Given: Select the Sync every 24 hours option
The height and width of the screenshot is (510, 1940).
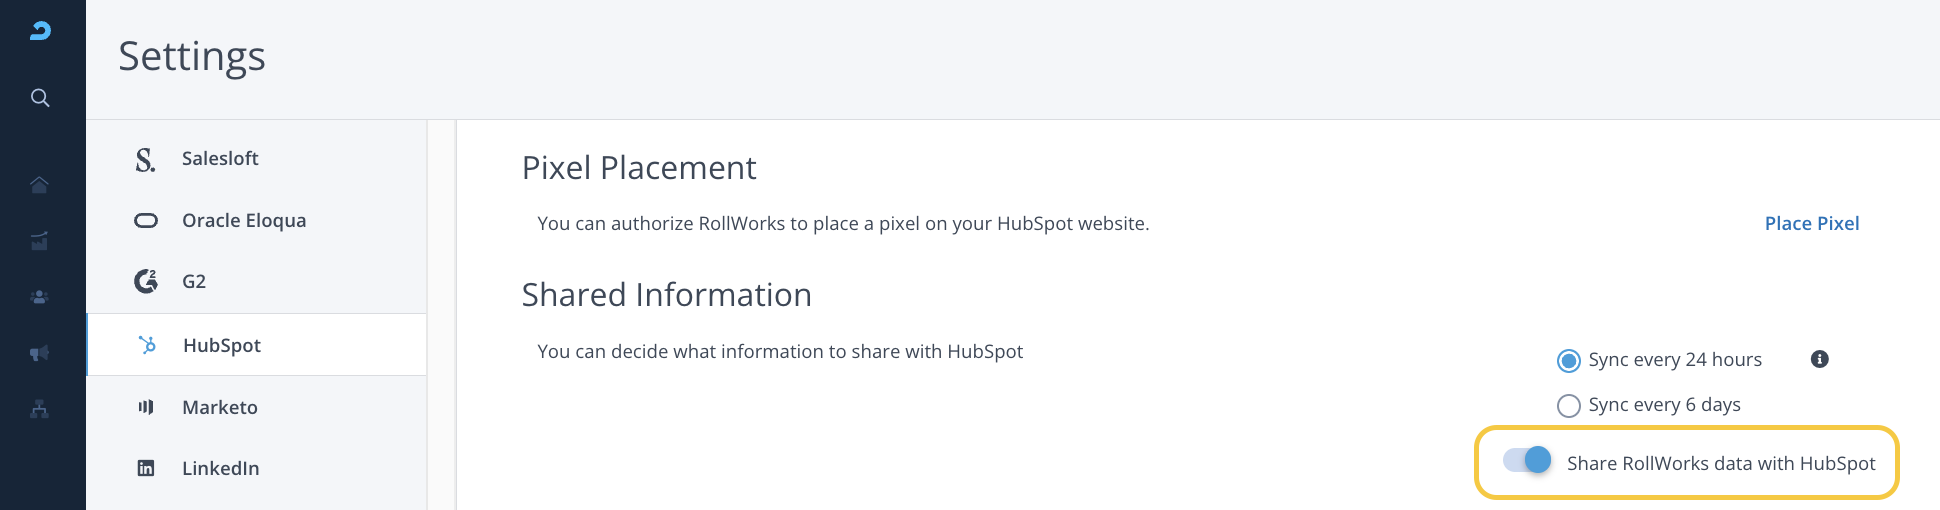Looking at the screenshot, I should (1569, 360).
